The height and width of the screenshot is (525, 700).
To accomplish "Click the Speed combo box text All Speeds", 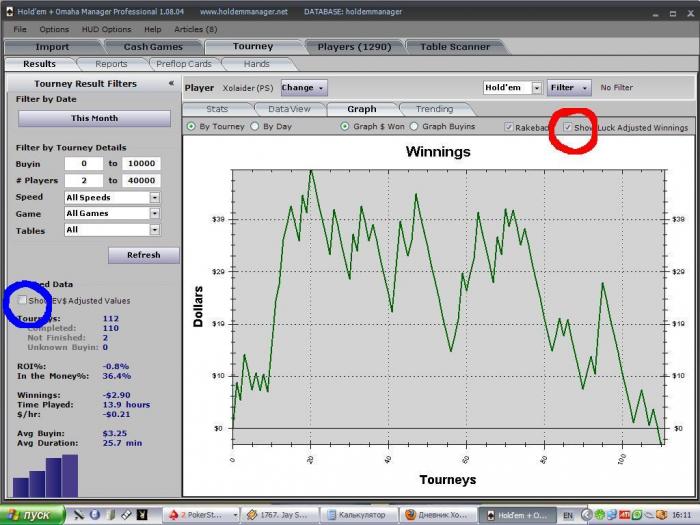I will pyautogui.click(x=88, y=197).
